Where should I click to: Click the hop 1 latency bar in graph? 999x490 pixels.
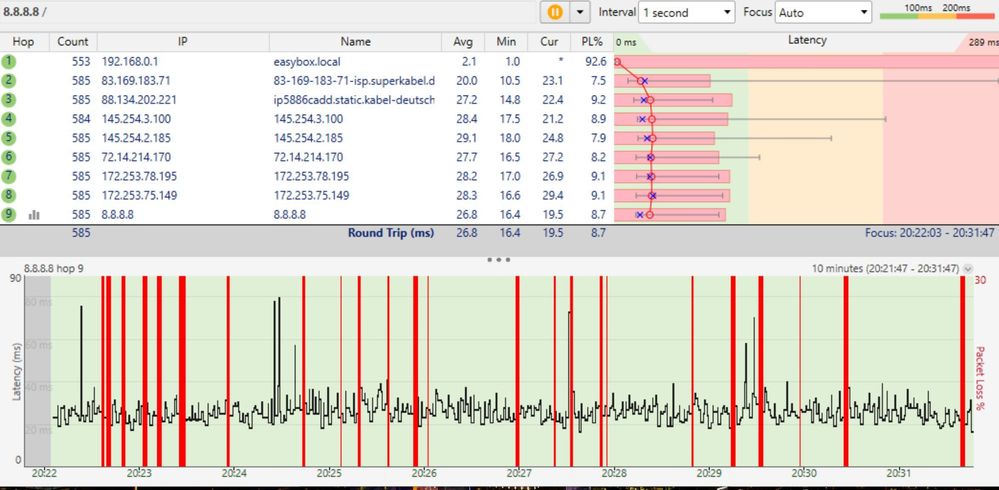coord(807,62)
